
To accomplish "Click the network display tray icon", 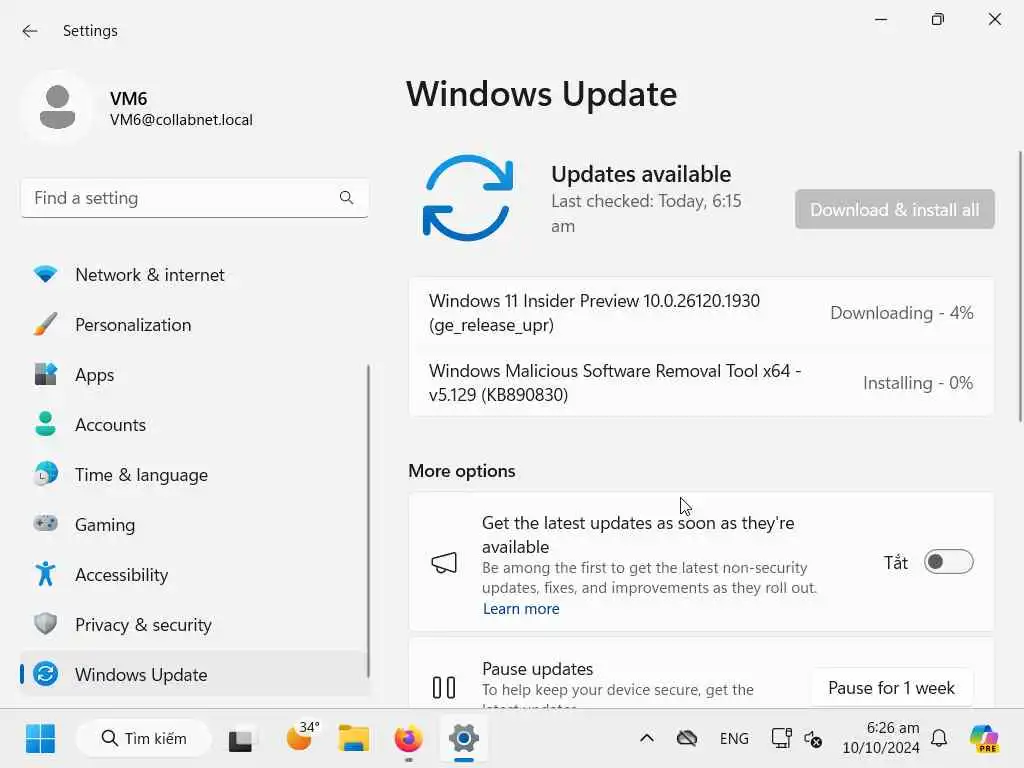I will [781, 738].
